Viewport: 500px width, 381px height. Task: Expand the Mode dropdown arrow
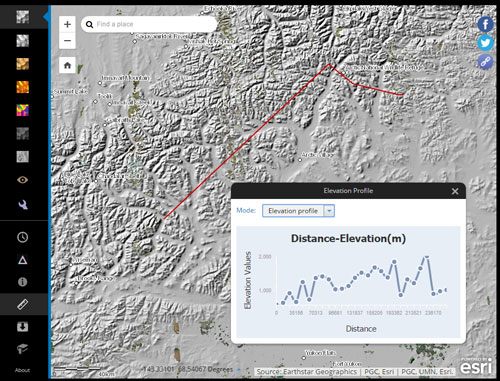pos(329,211)
